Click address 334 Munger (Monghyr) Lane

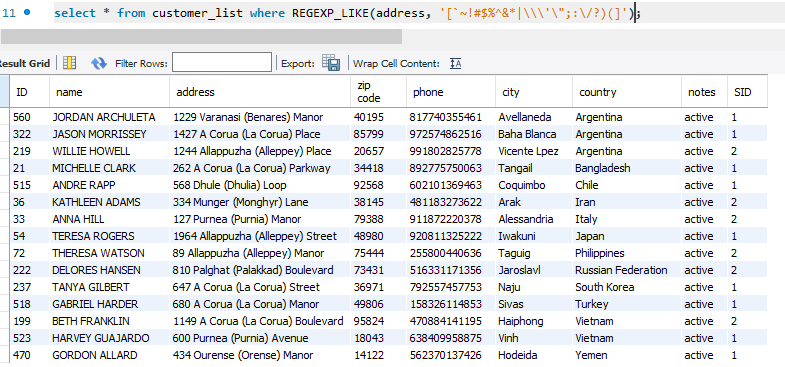pyautogui.click(x=240, y=202)
